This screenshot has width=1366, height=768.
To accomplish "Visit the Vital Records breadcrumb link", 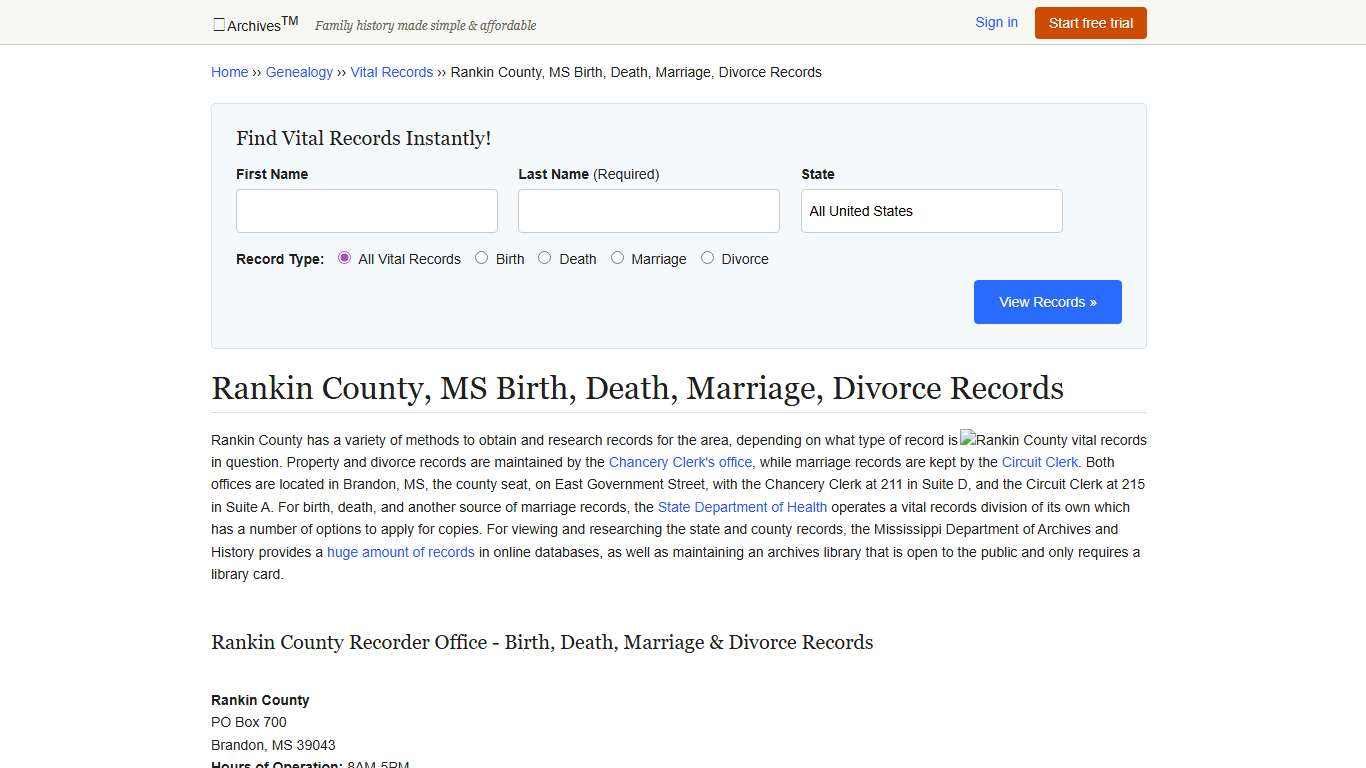I will (x=392, y=72).
